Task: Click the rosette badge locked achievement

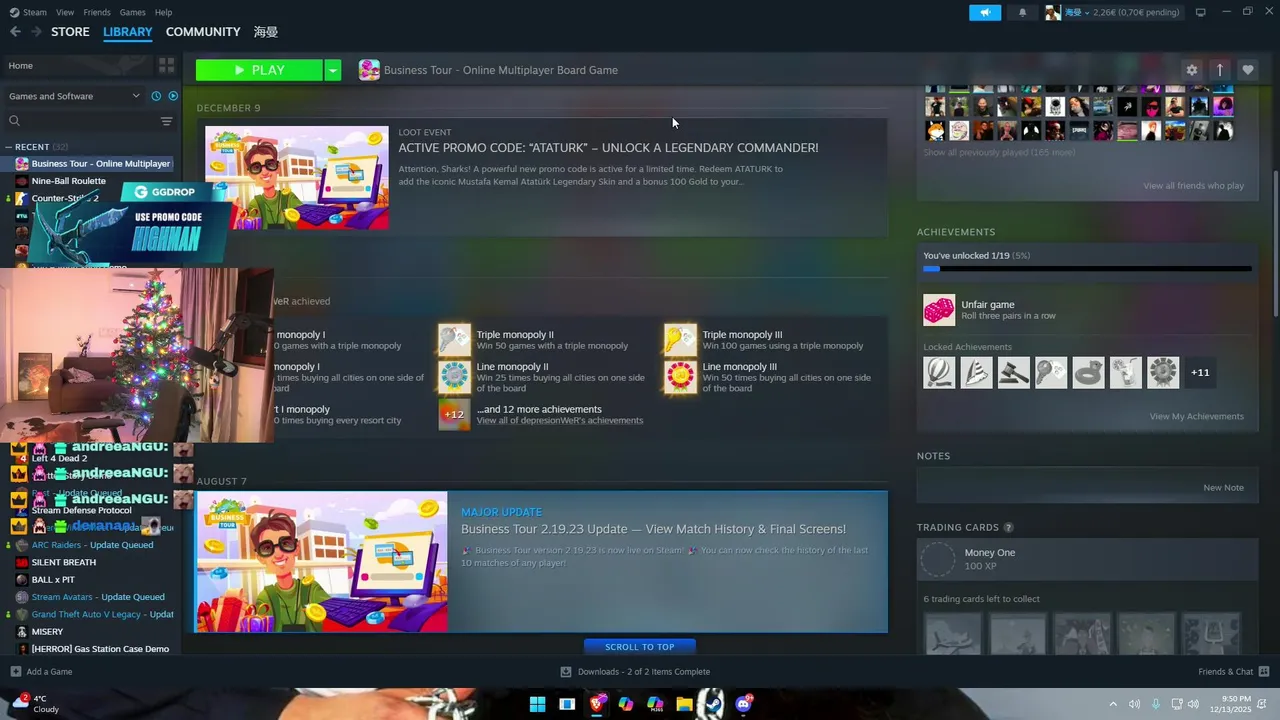Action: [x=1163, y=373]
